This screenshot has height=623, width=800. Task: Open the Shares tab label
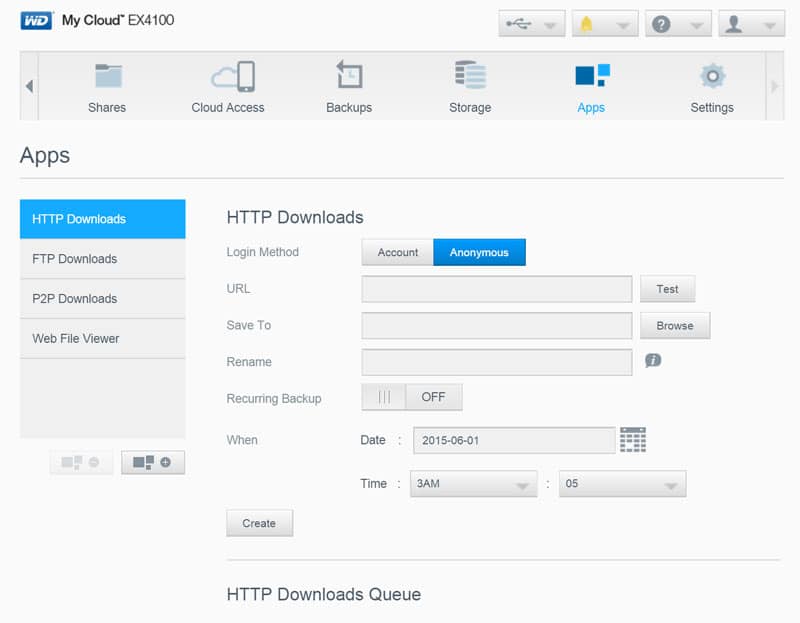[107, 108]
